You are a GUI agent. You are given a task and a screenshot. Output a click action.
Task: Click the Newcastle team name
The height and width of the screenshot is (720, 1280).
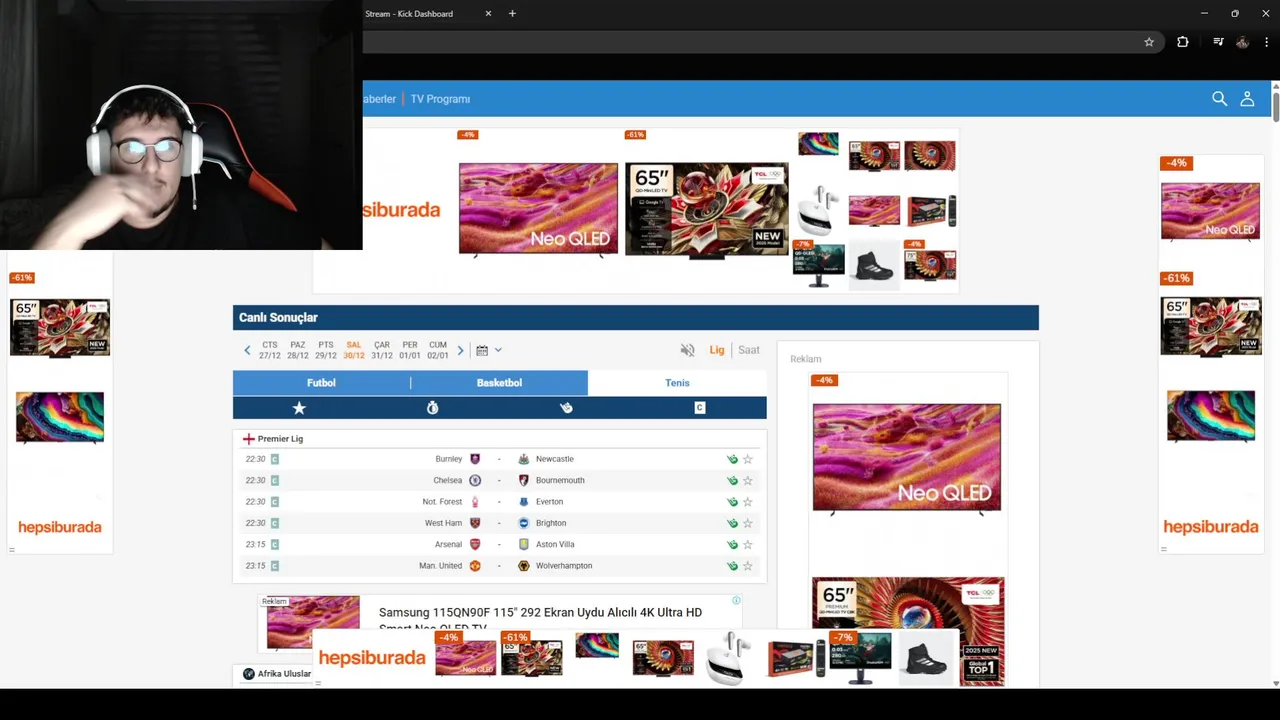coord(555,459)
